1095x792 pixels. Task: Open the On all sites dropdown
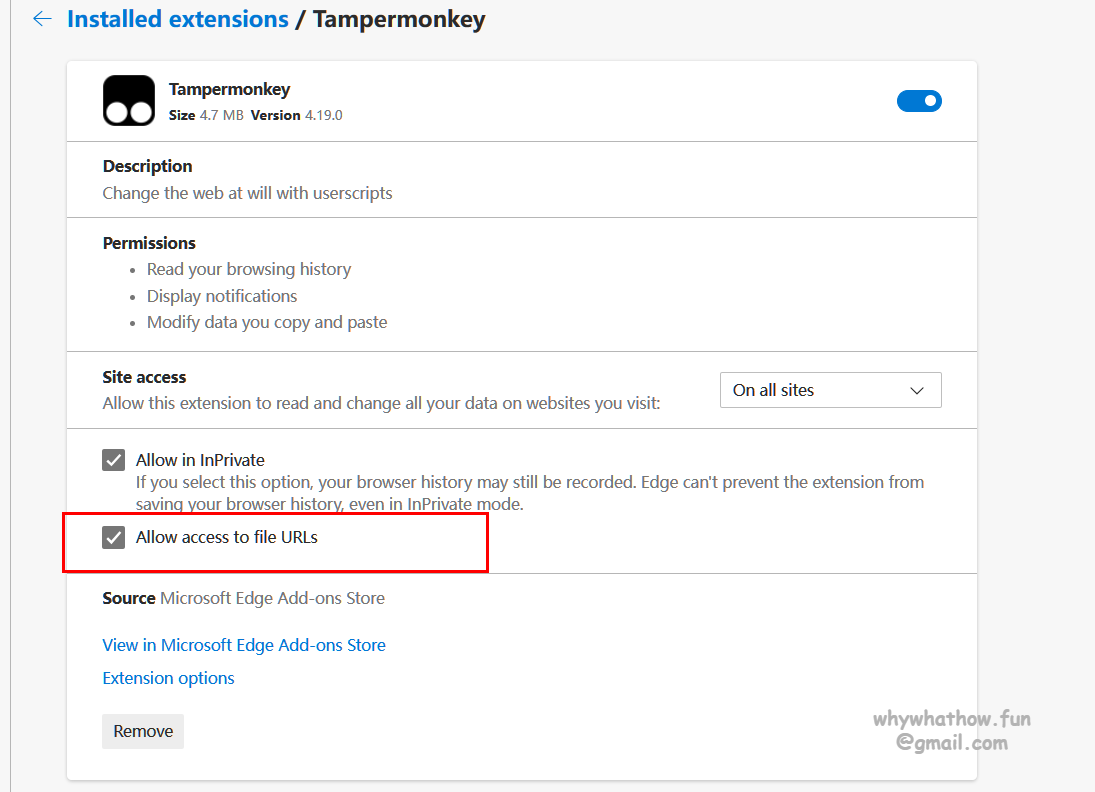[830, 390]
